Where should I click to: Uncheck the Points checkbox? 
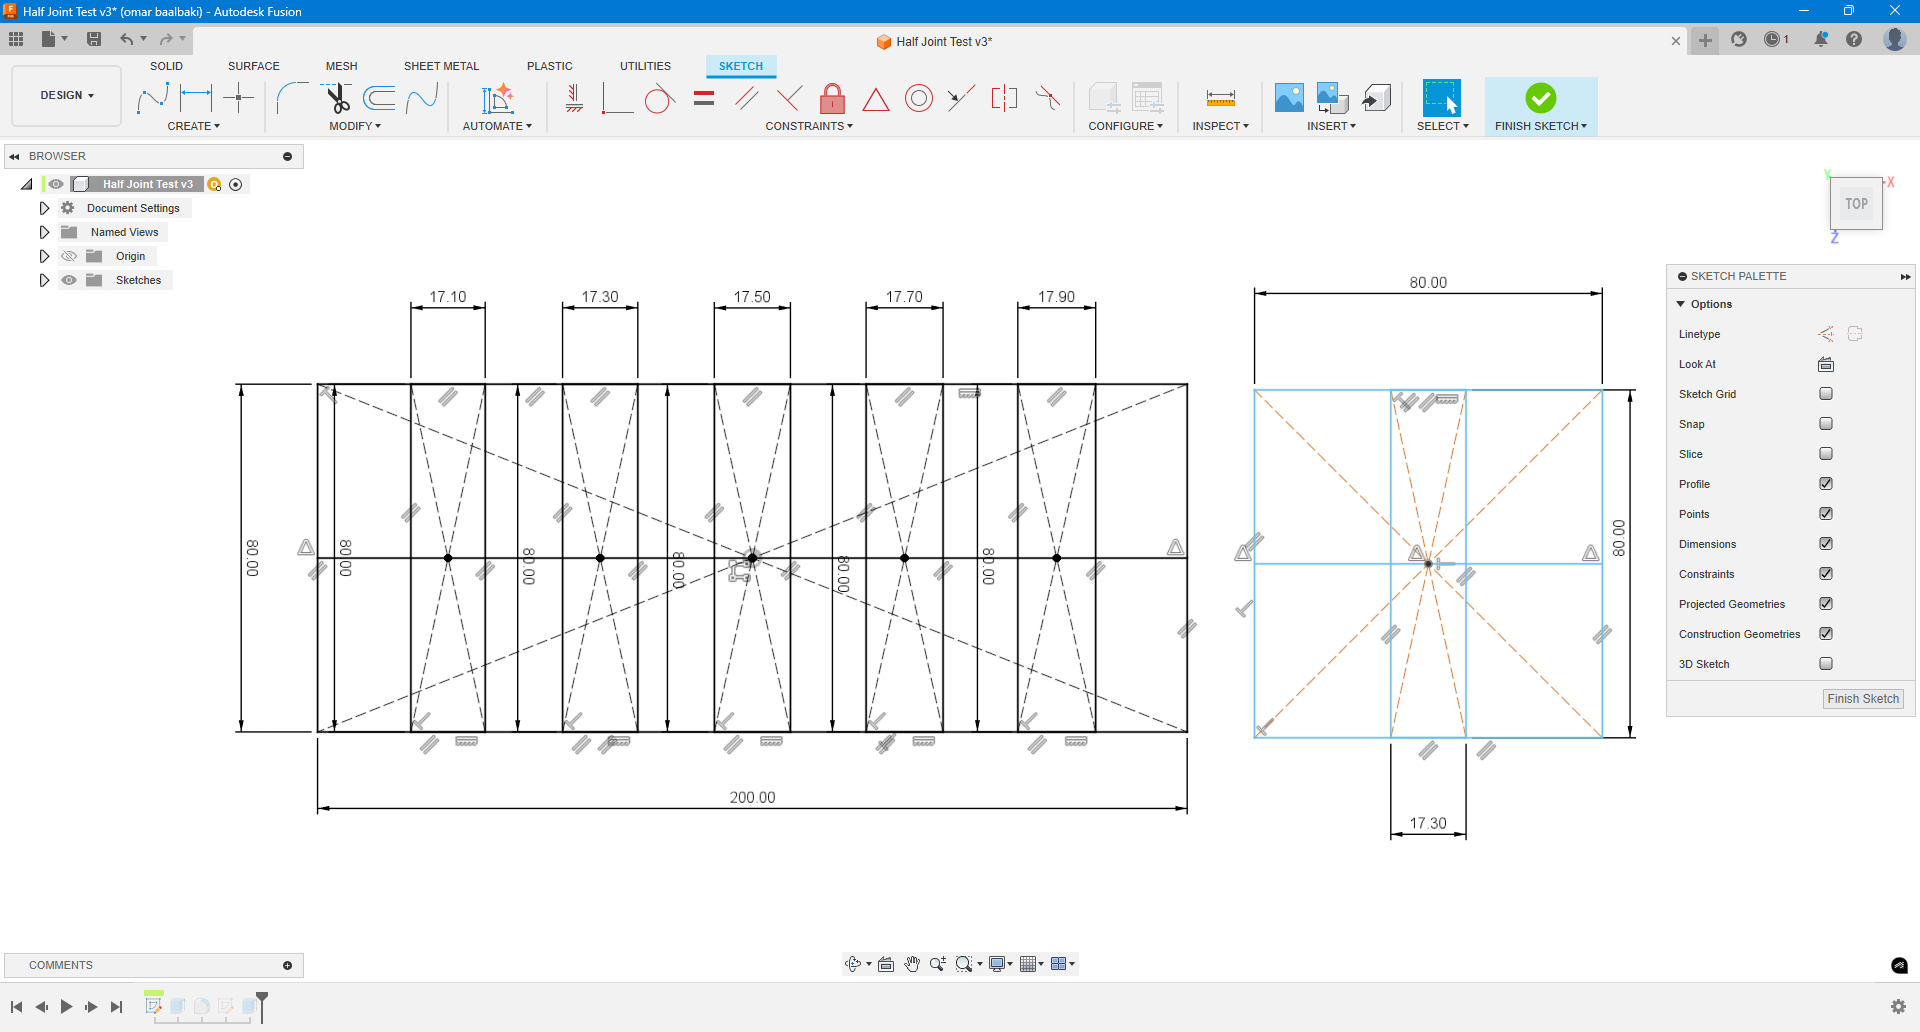(1826, 514)
